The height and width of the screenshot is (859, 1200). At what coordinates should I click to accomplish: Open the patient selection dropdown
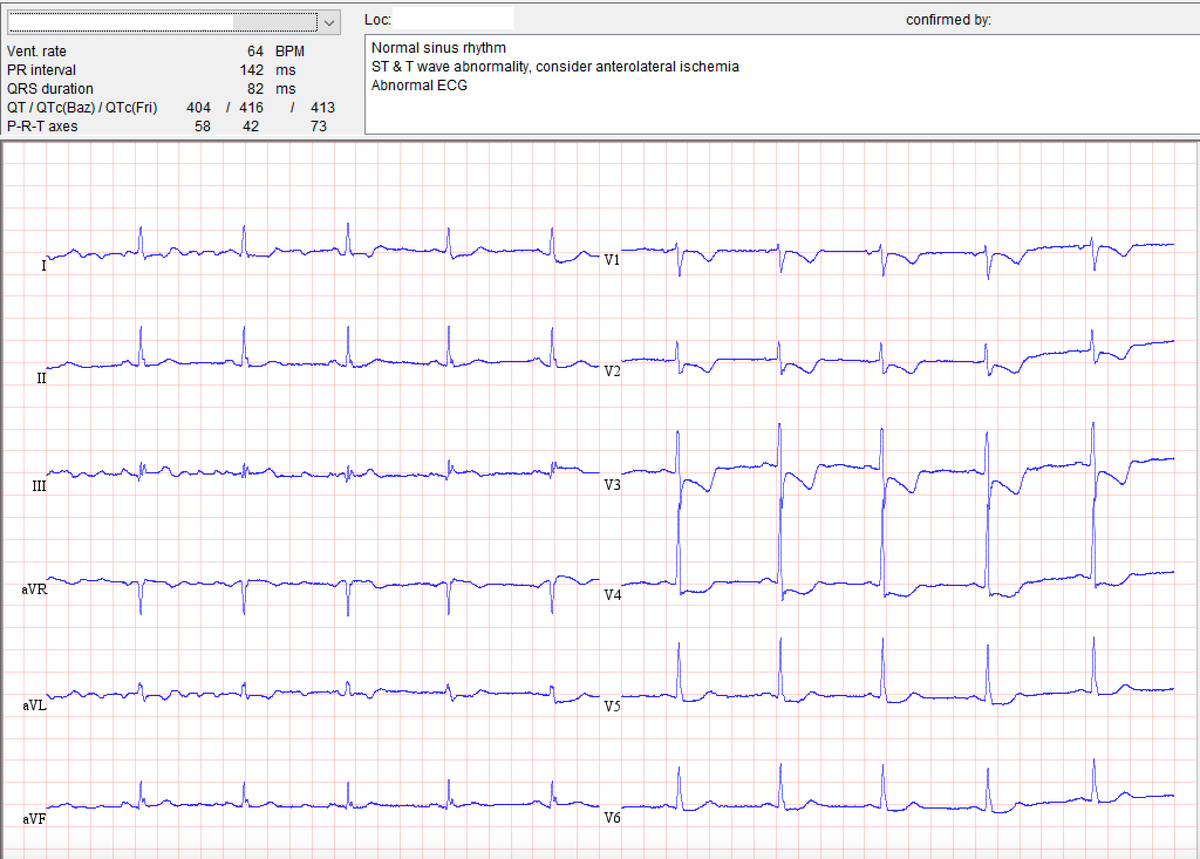pos(331,21)
